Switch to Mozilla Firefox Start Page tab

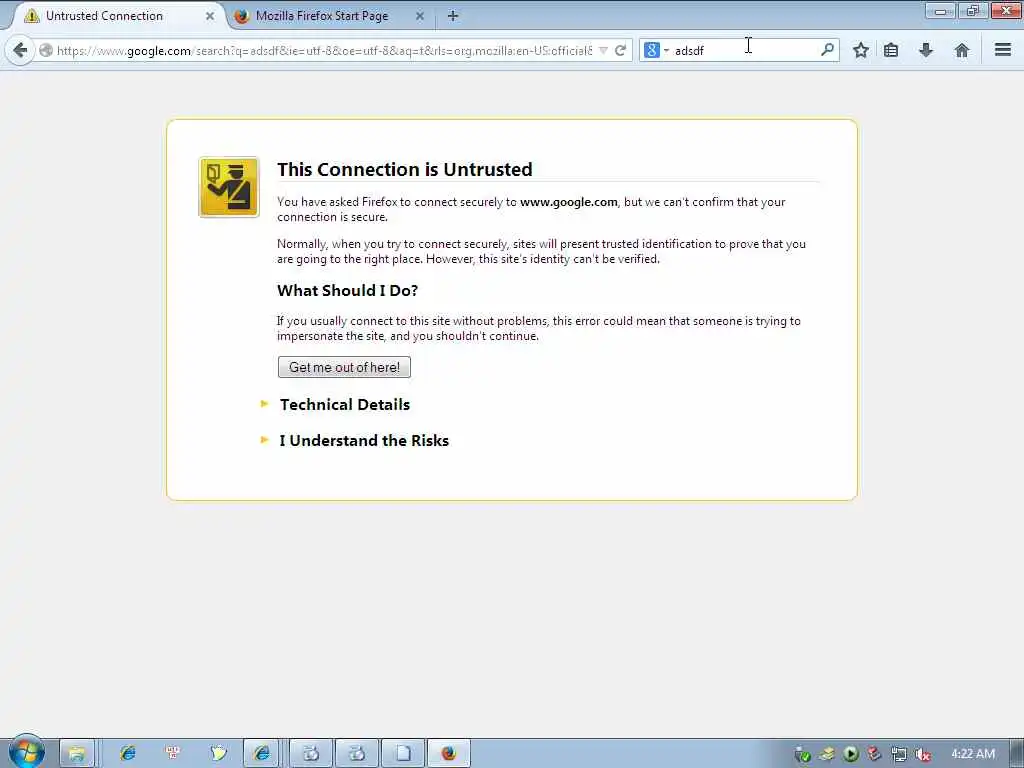tap(328, 16)
